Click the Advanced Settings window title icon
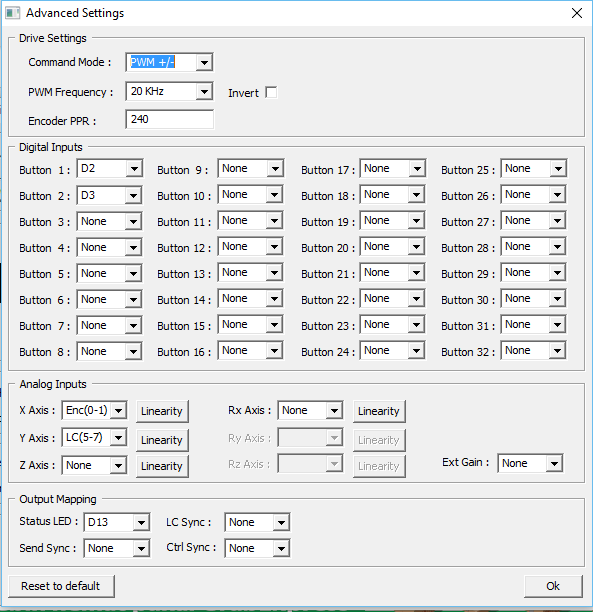 tap(12, 13)
